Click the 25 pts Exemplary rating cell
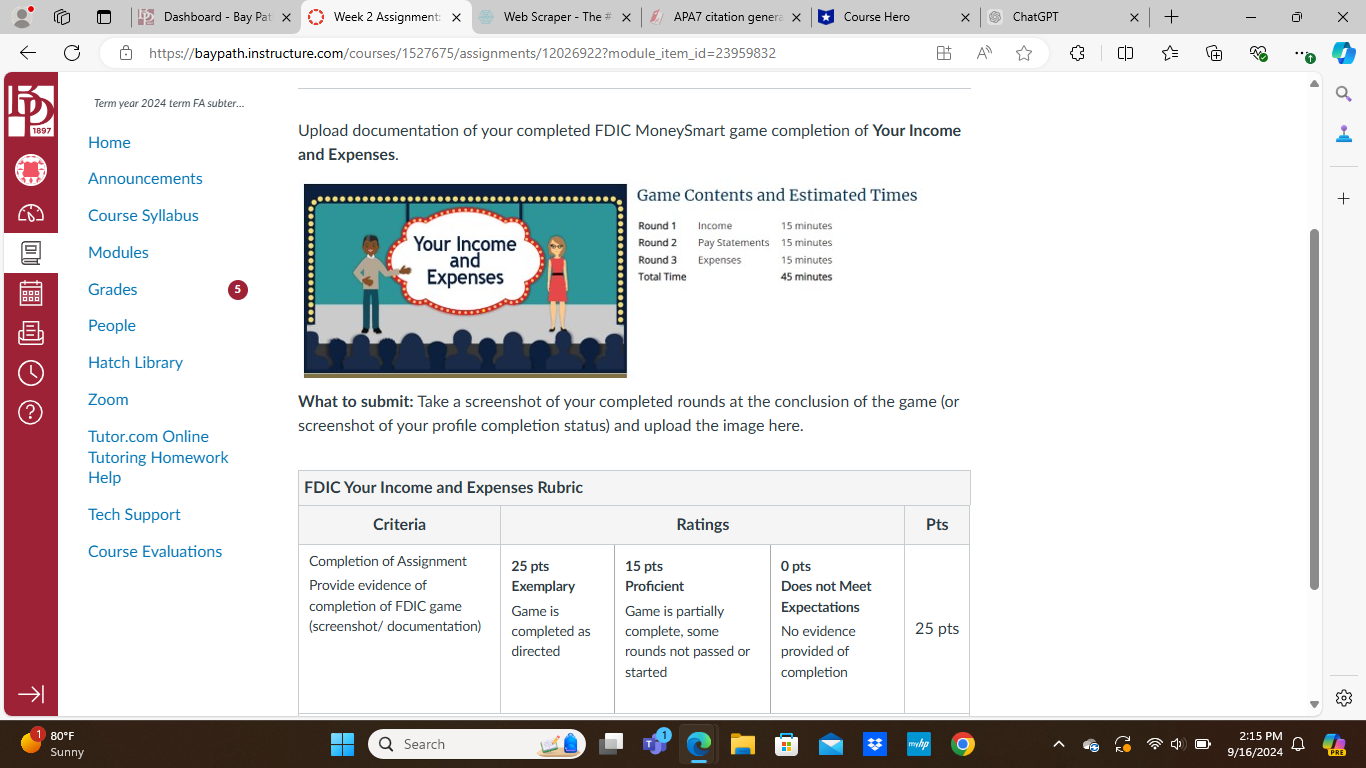The image size is (1366, 768). [557, 628]
